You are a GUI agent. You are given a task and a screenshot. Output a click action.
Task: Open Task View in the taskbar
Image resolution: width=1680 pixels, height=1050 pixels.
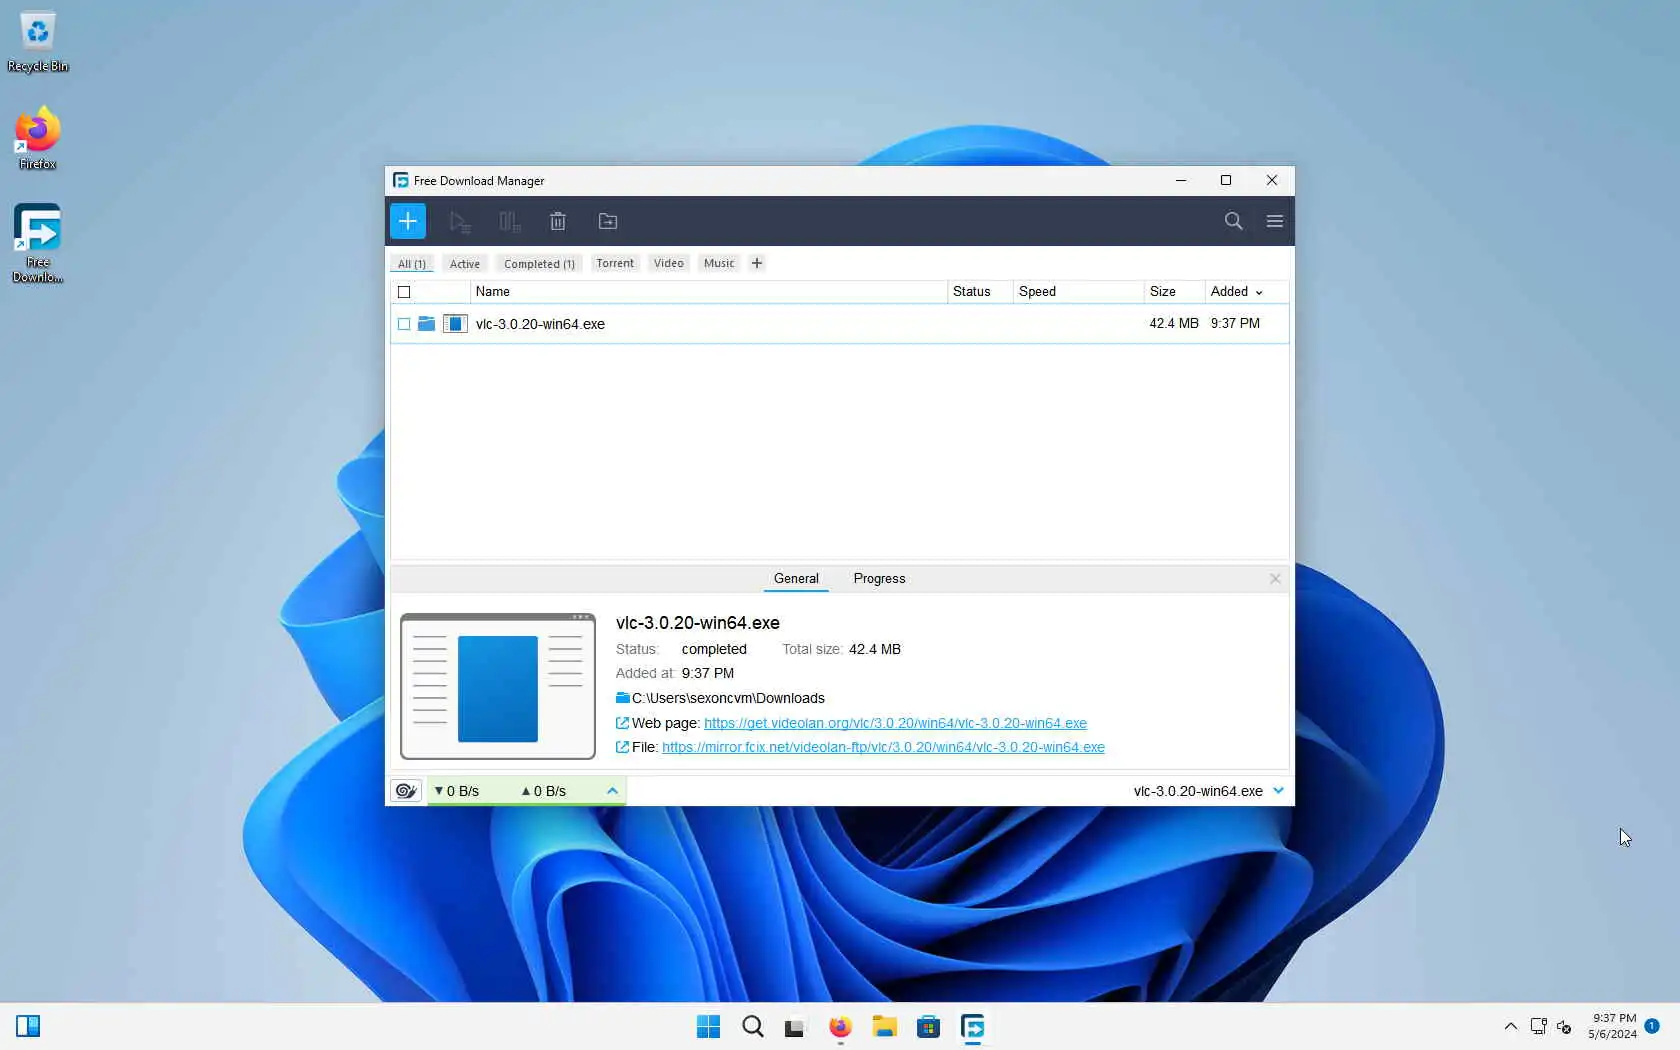(x=795, y=1027)
